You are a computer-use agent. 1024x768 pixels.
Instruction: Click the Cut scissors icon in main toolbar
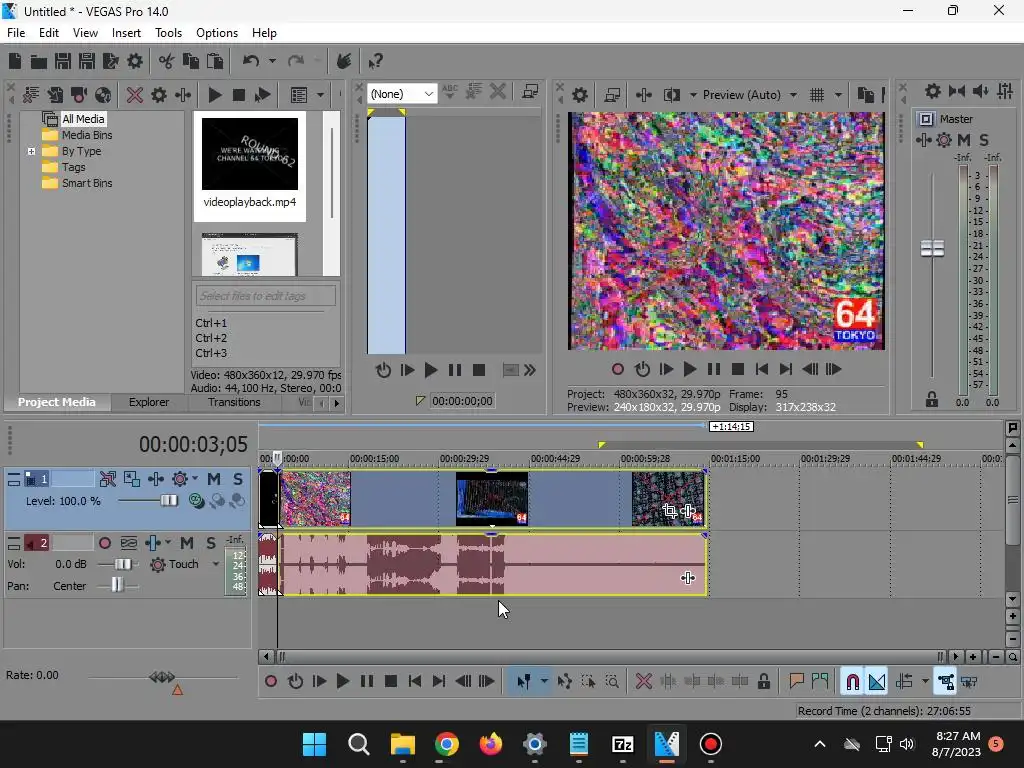166,61
